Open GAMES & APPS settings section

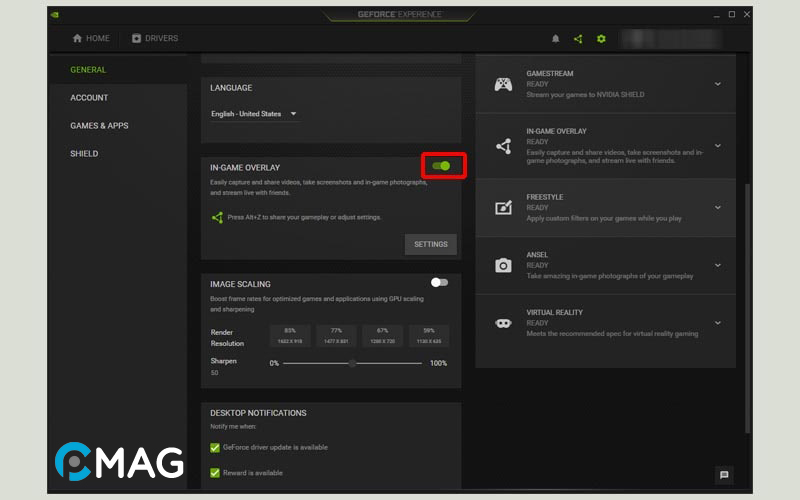[x=99, y=126]
